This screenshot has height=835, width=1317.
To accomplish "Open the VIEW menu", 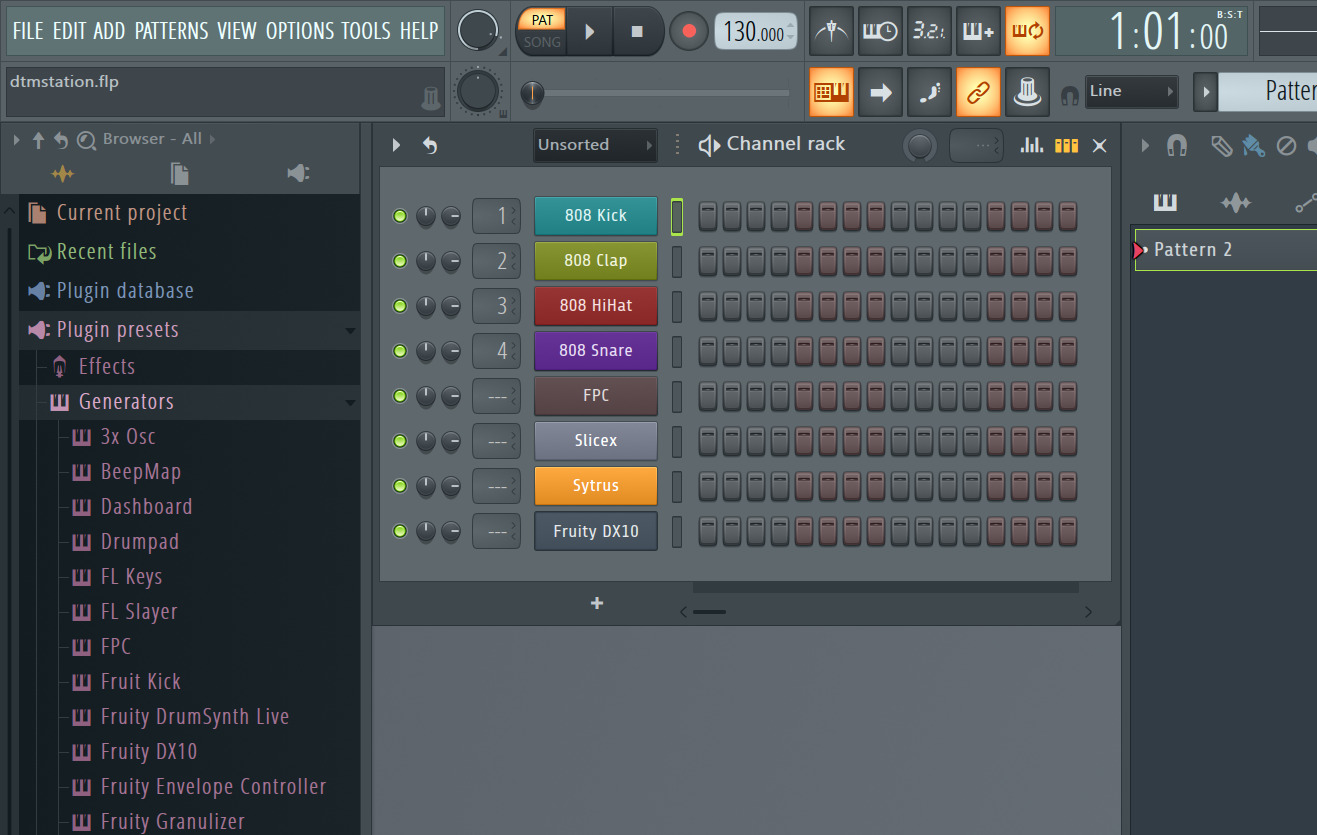I will click(237, 31).
